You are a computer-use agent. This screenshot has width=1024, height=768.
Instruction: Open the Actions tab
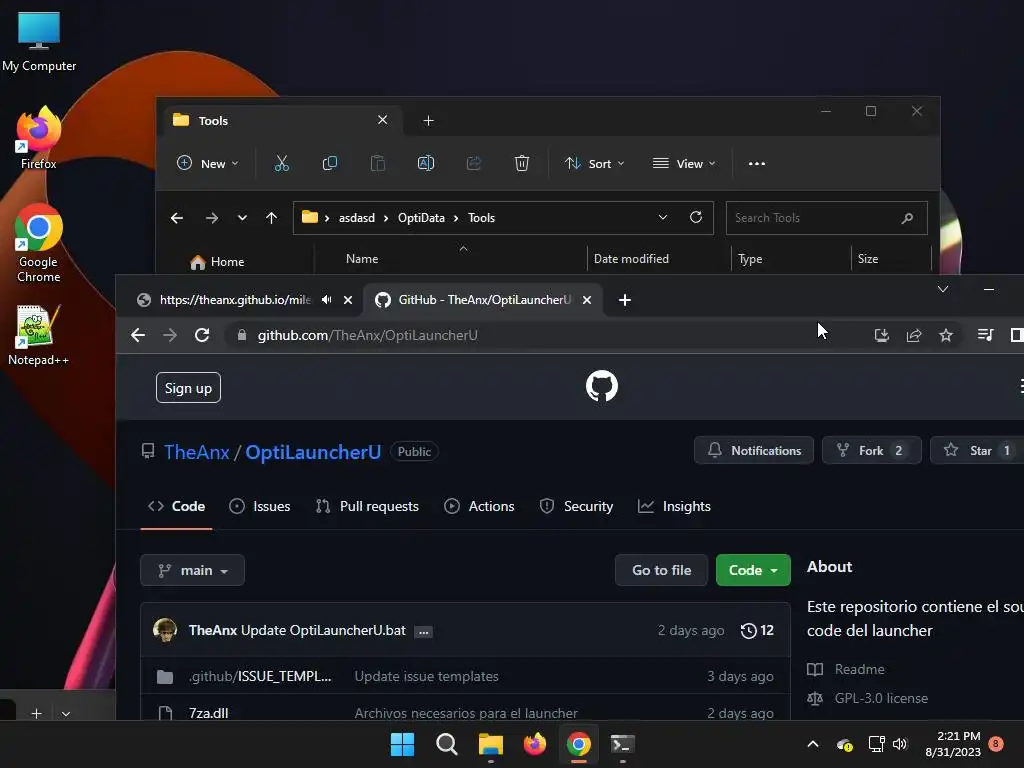(479, 506)
